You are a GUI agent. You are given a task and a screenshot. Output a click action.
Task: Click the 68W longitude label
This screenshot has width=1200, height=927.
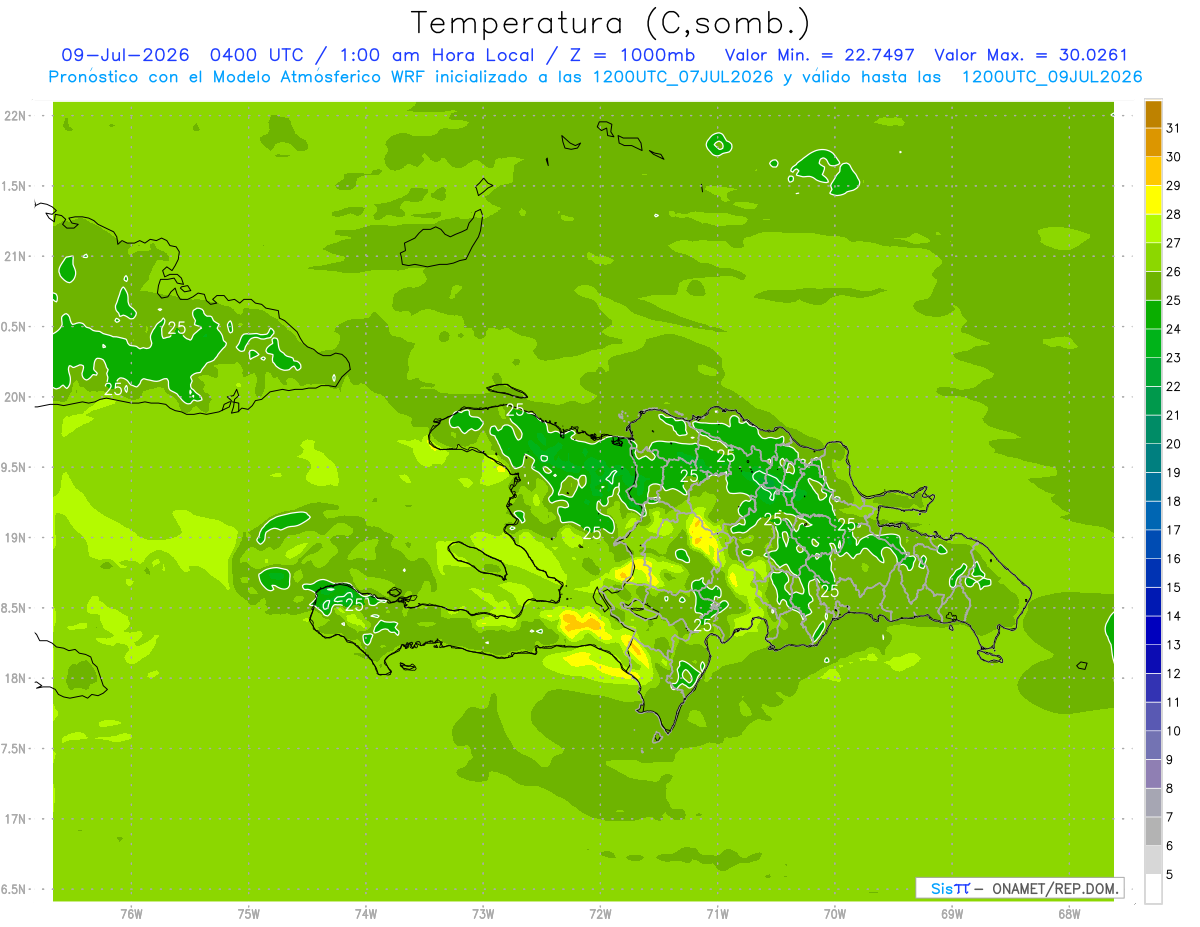[x=1069, y=914]
